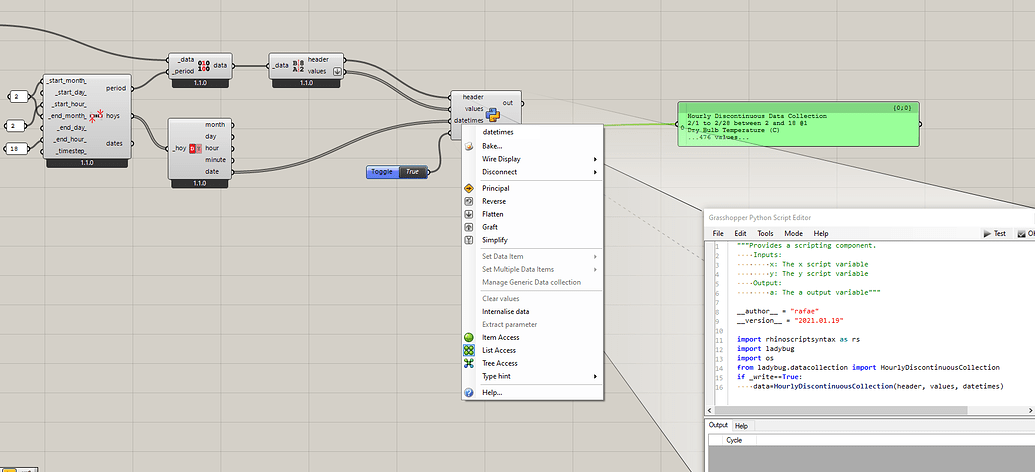The image size is (1035, 472).
Task: Click the red HOY to DateTime icon
Action: (x=195, y=149)
